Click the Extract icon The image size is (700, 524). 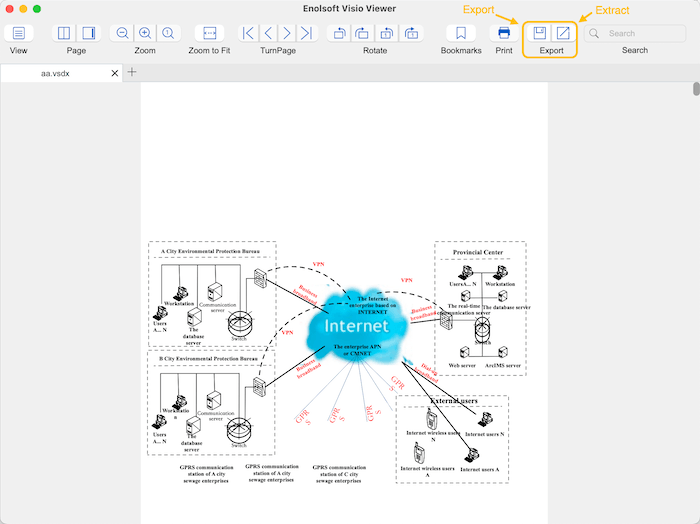pyautogui.click(x=563, y=34)
